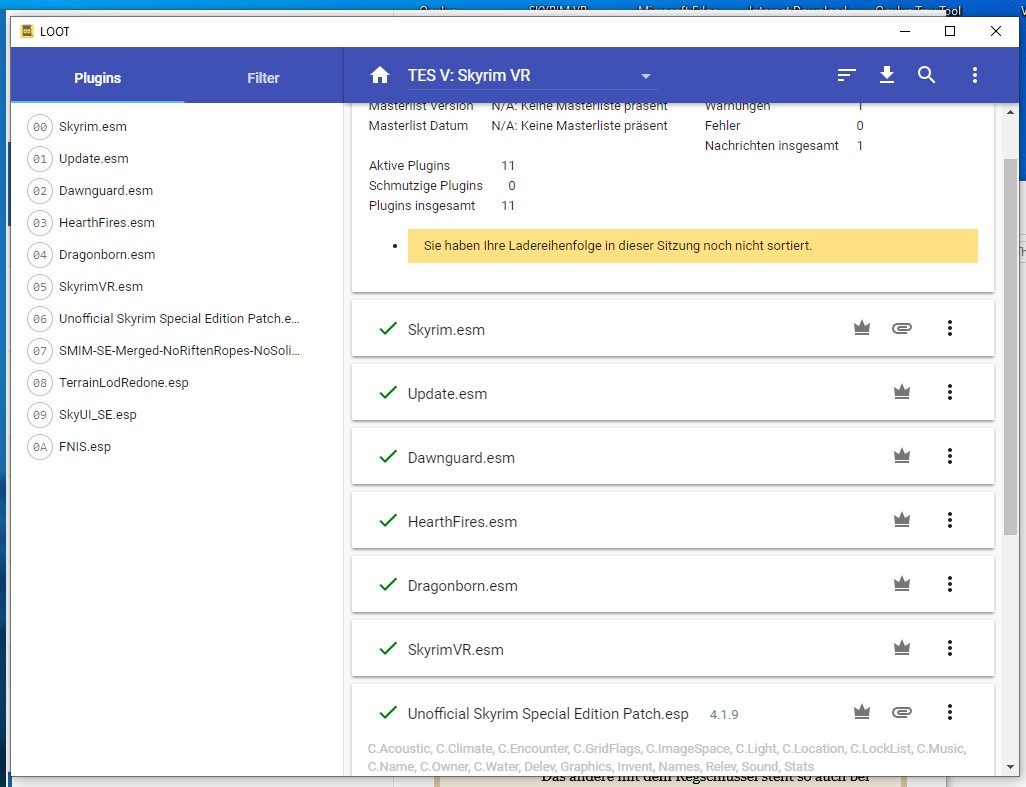Viewport: 1026px width, 787px height.
Task: Click the crown icon on the Skyrim.esm card
Action: tap(861, 329)
